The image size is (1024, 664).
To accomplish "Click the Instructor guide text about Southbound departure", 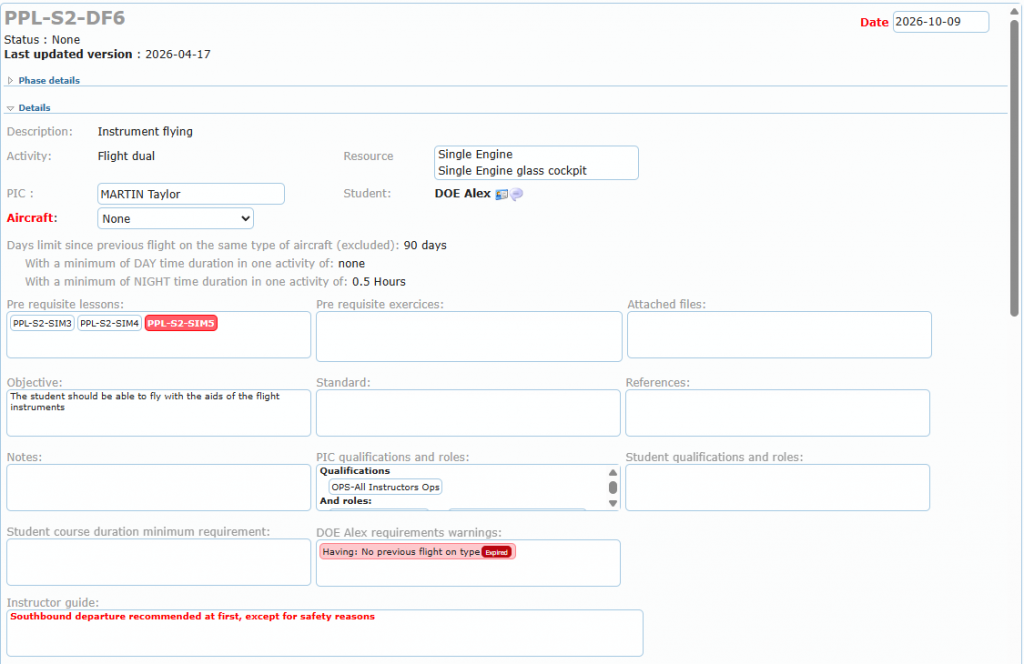I will click(193, 616).
